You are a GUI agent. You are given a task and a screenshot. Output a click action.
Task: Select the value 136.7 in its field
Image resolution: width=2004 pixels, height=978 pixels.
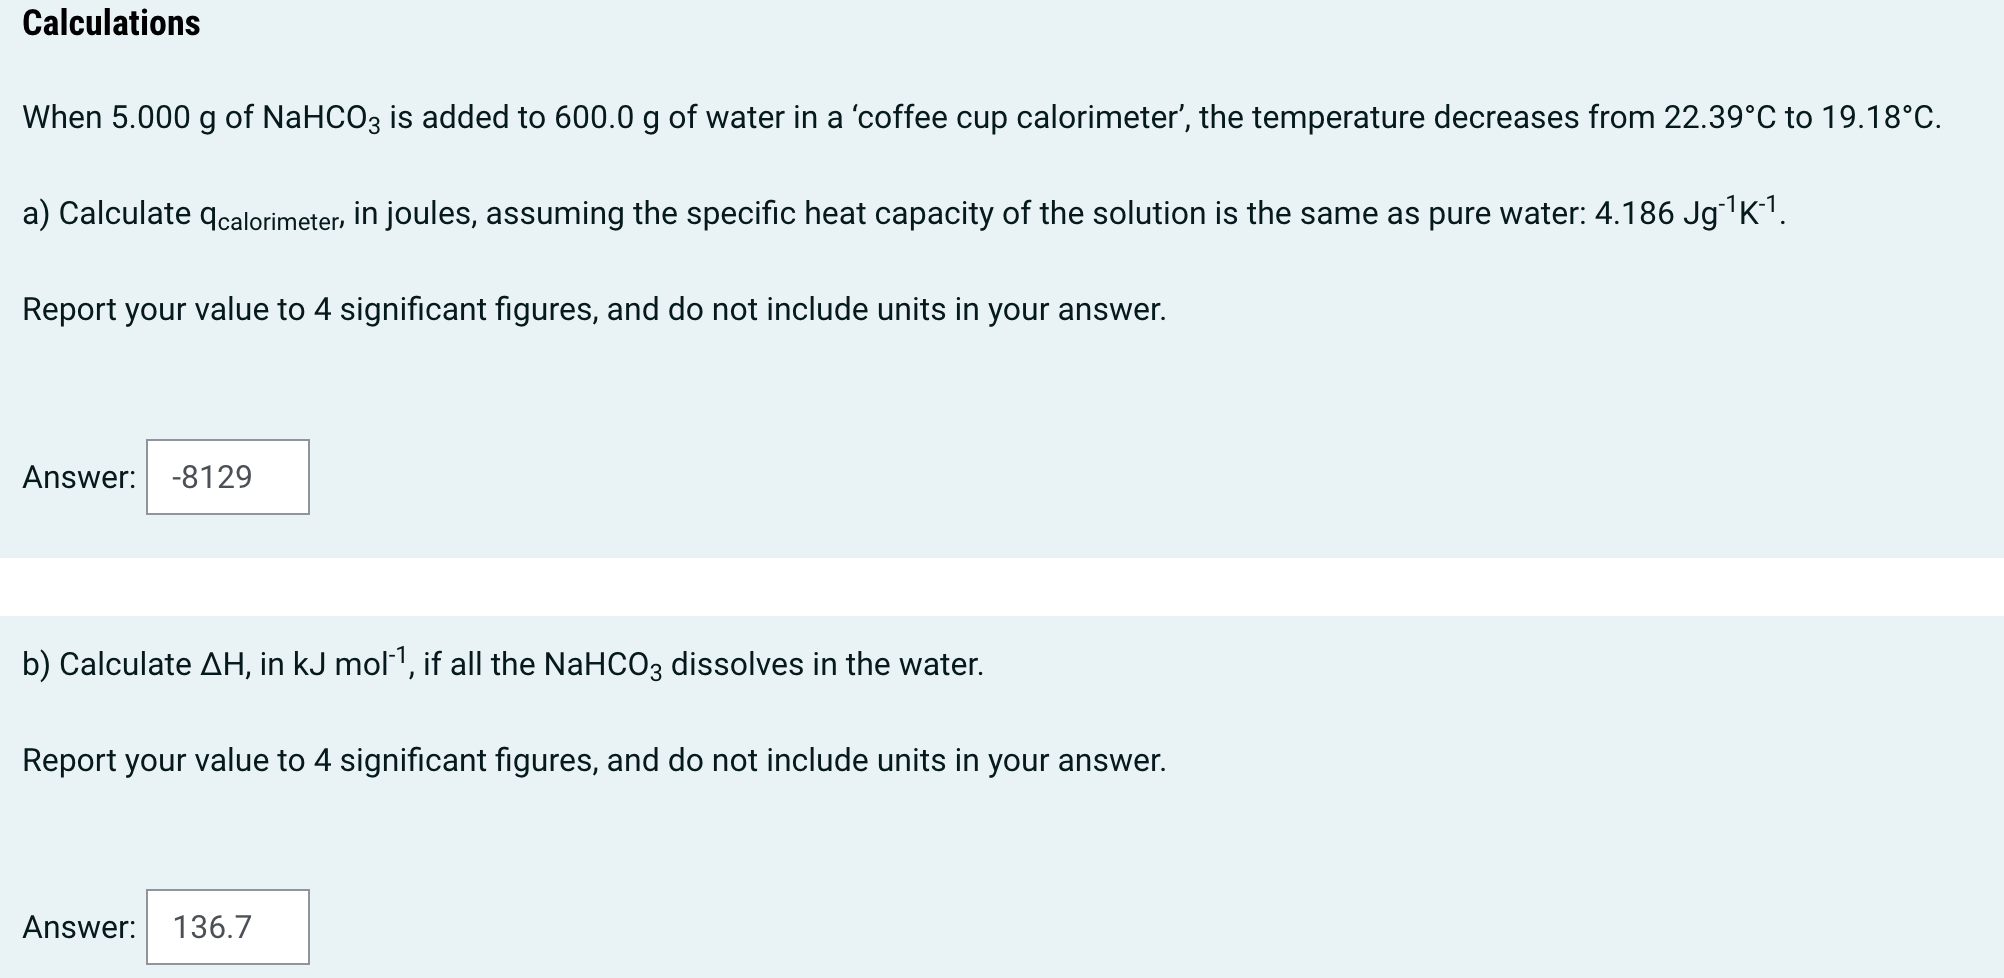[214, 927]
